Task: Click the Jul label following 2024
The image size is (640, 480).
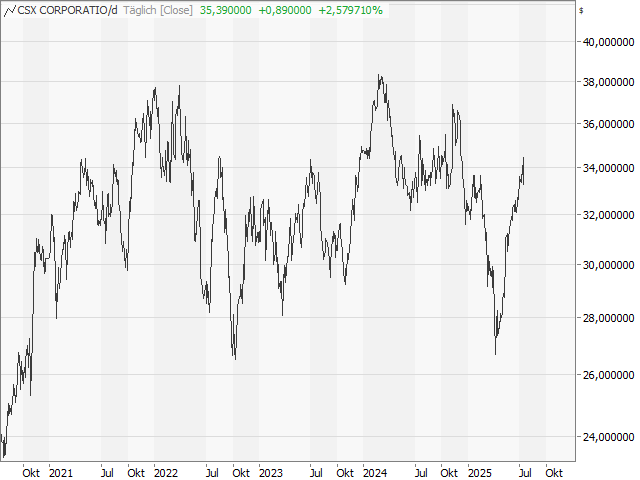Action: (x=421, y=473)
